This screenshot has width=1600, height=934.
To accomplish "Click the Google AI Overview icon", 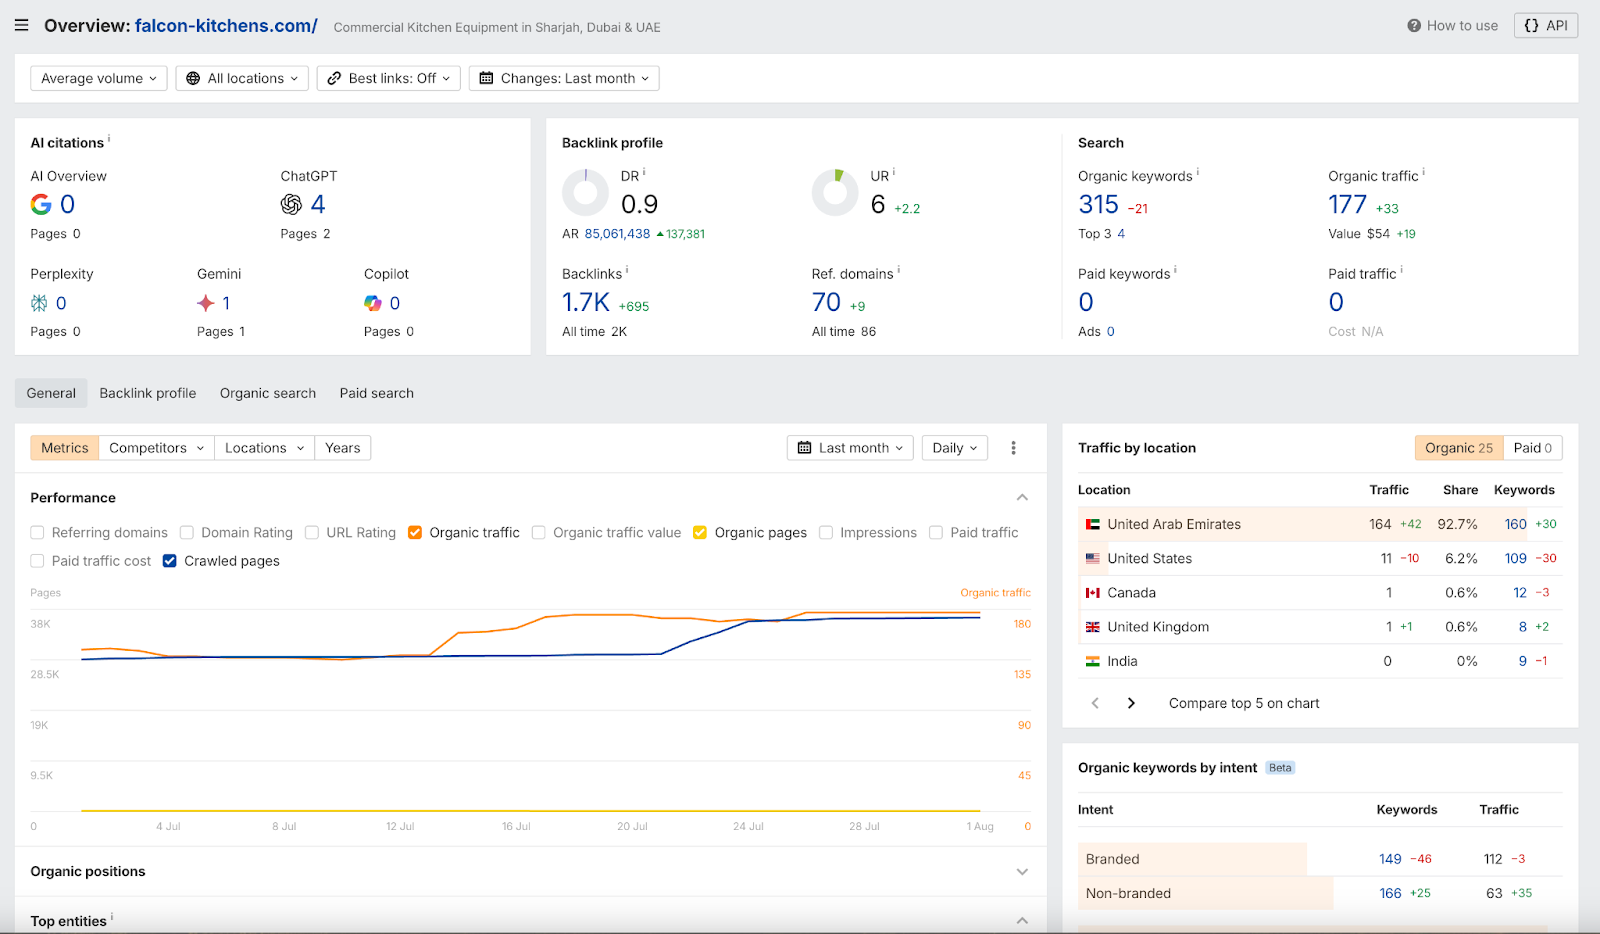I will point(41,205).
